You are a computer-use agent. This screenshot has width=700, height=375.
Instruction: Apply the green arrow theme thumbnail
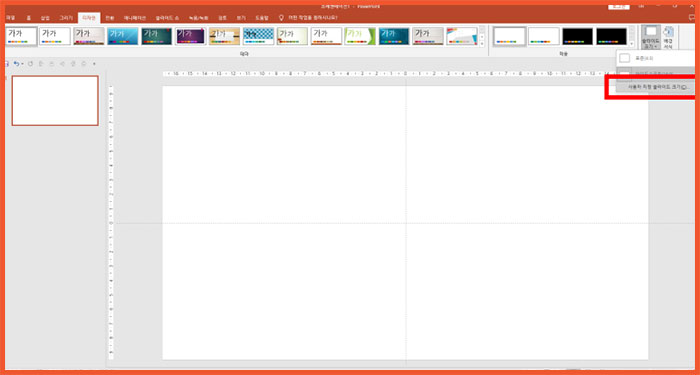click(x=360, y=36)
